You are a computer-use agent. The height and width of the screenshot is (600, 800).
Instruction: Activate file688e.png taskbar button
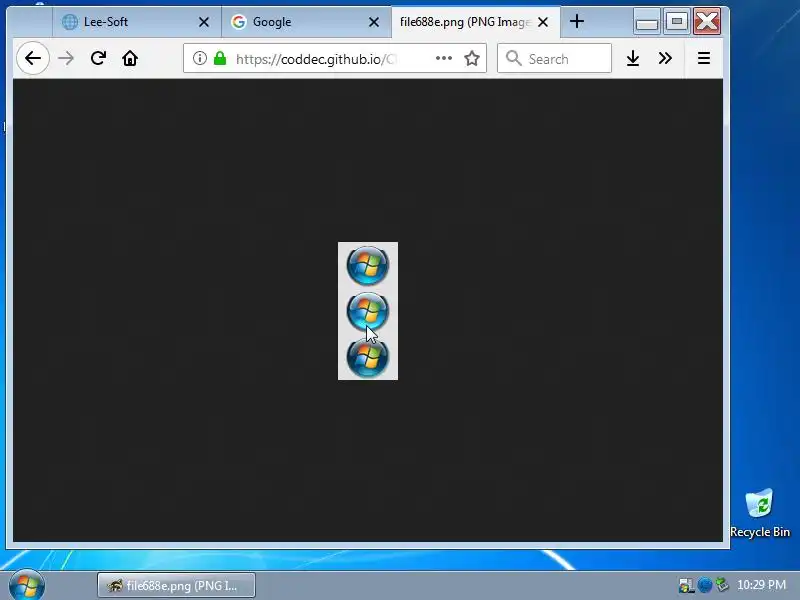[177, 585]
